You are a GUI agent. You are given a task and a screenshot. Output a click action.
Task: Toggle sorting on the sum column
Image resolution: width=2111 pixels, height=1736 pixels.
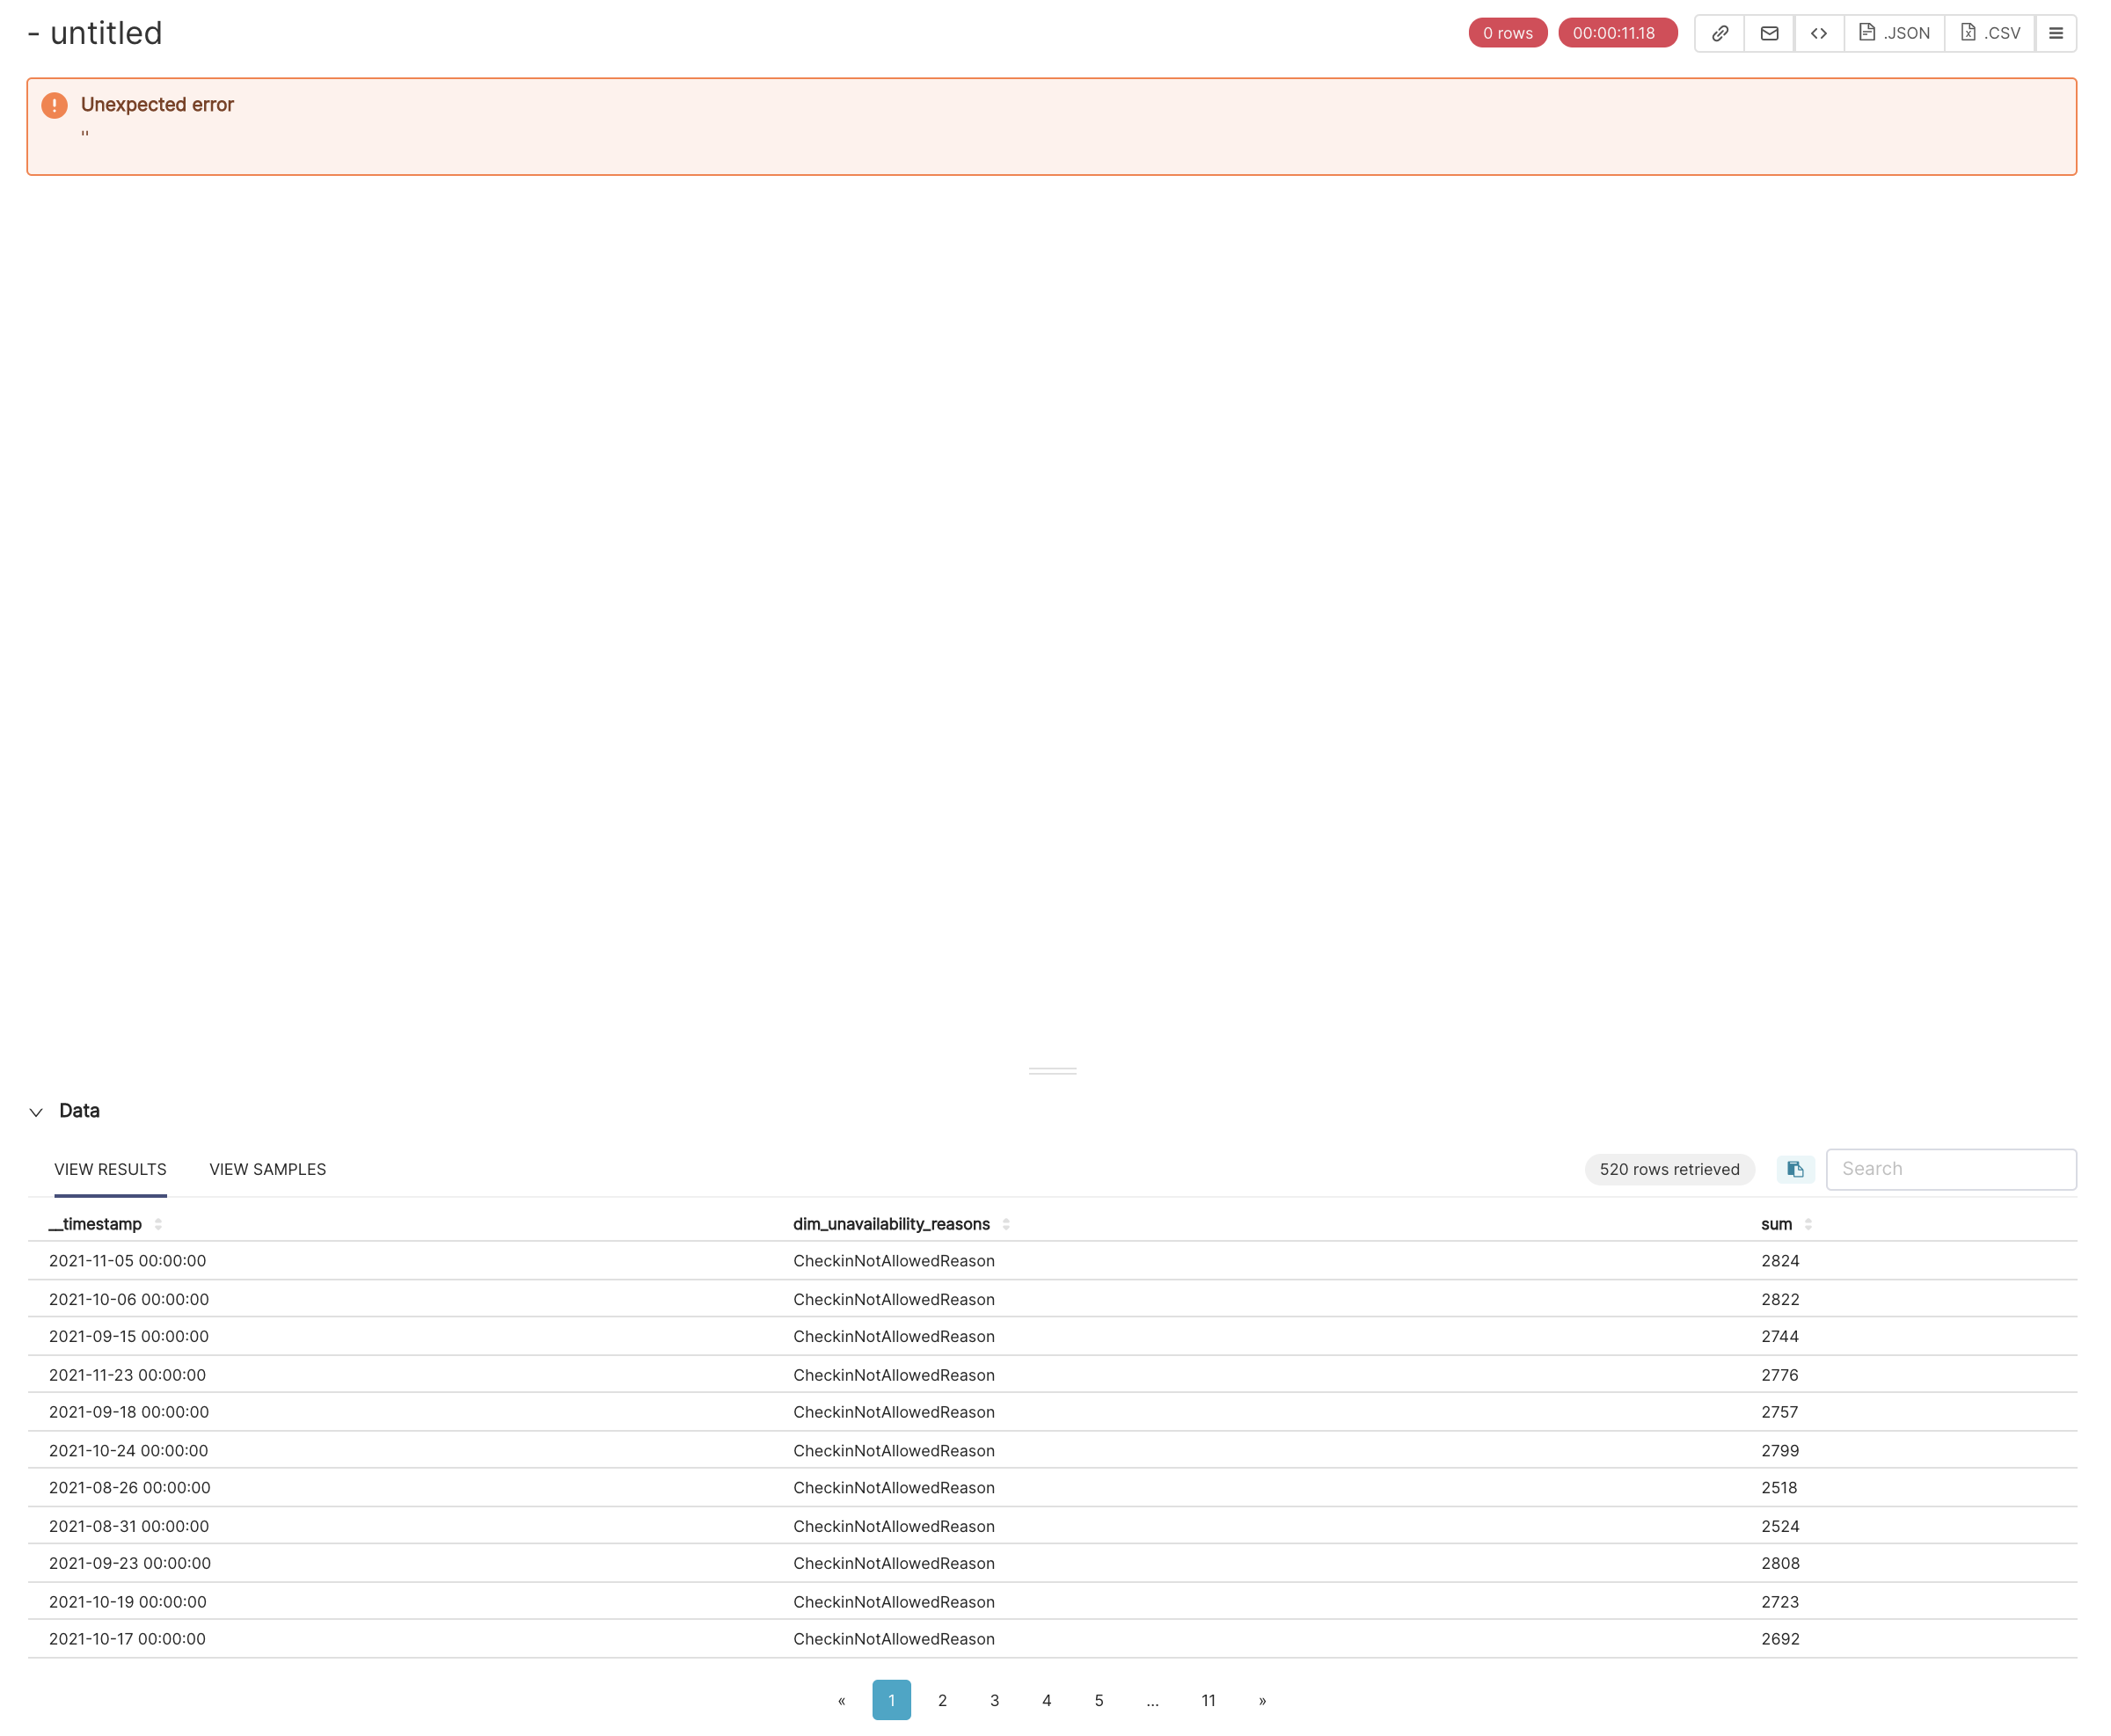point(1808,1224)
